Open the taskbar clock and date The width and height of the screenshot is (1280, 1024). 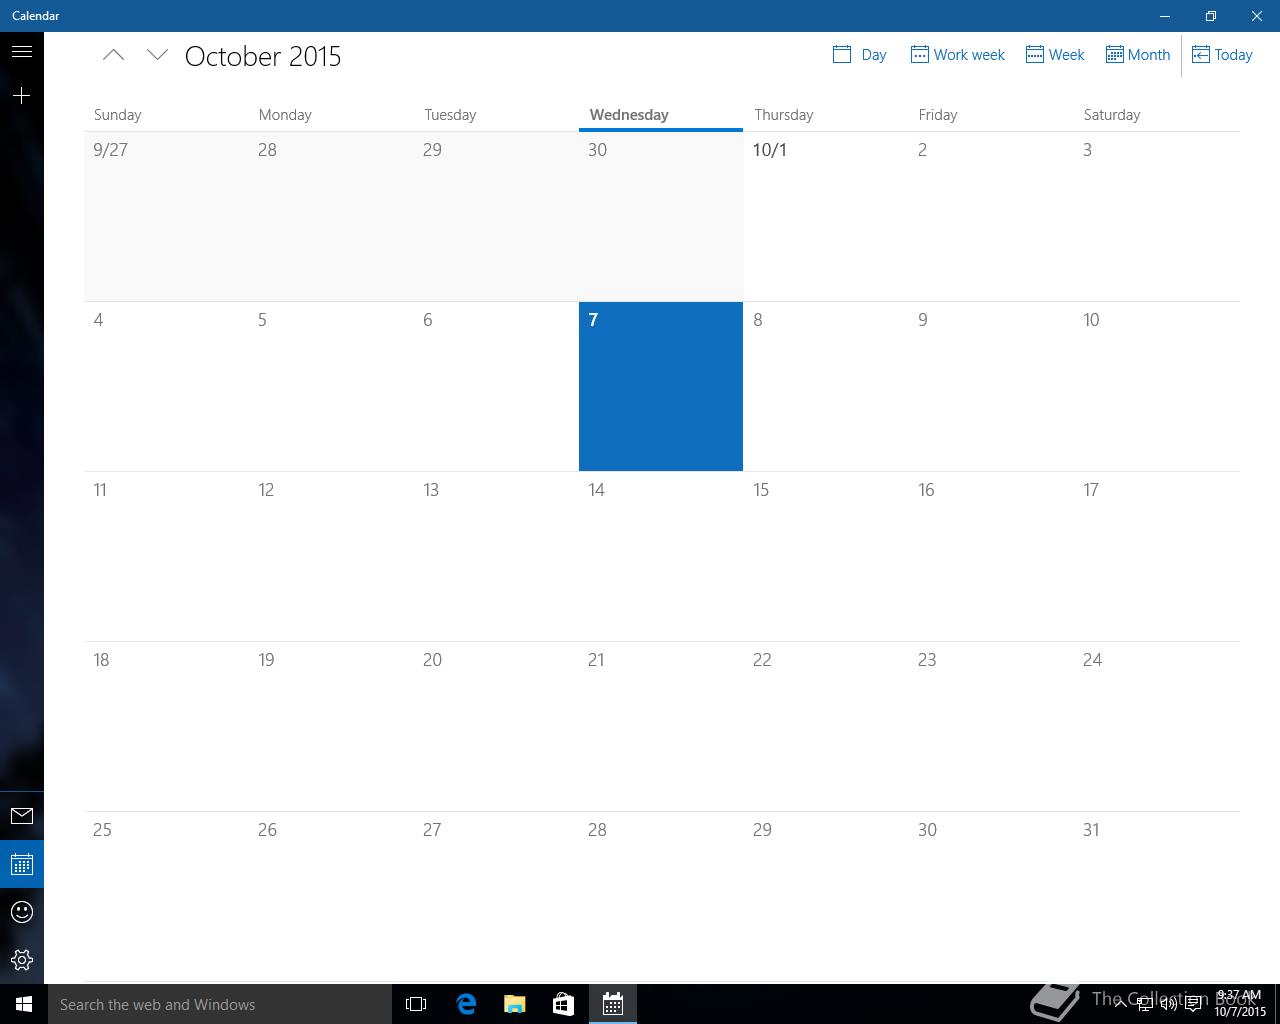[x=1240, y=1004]
